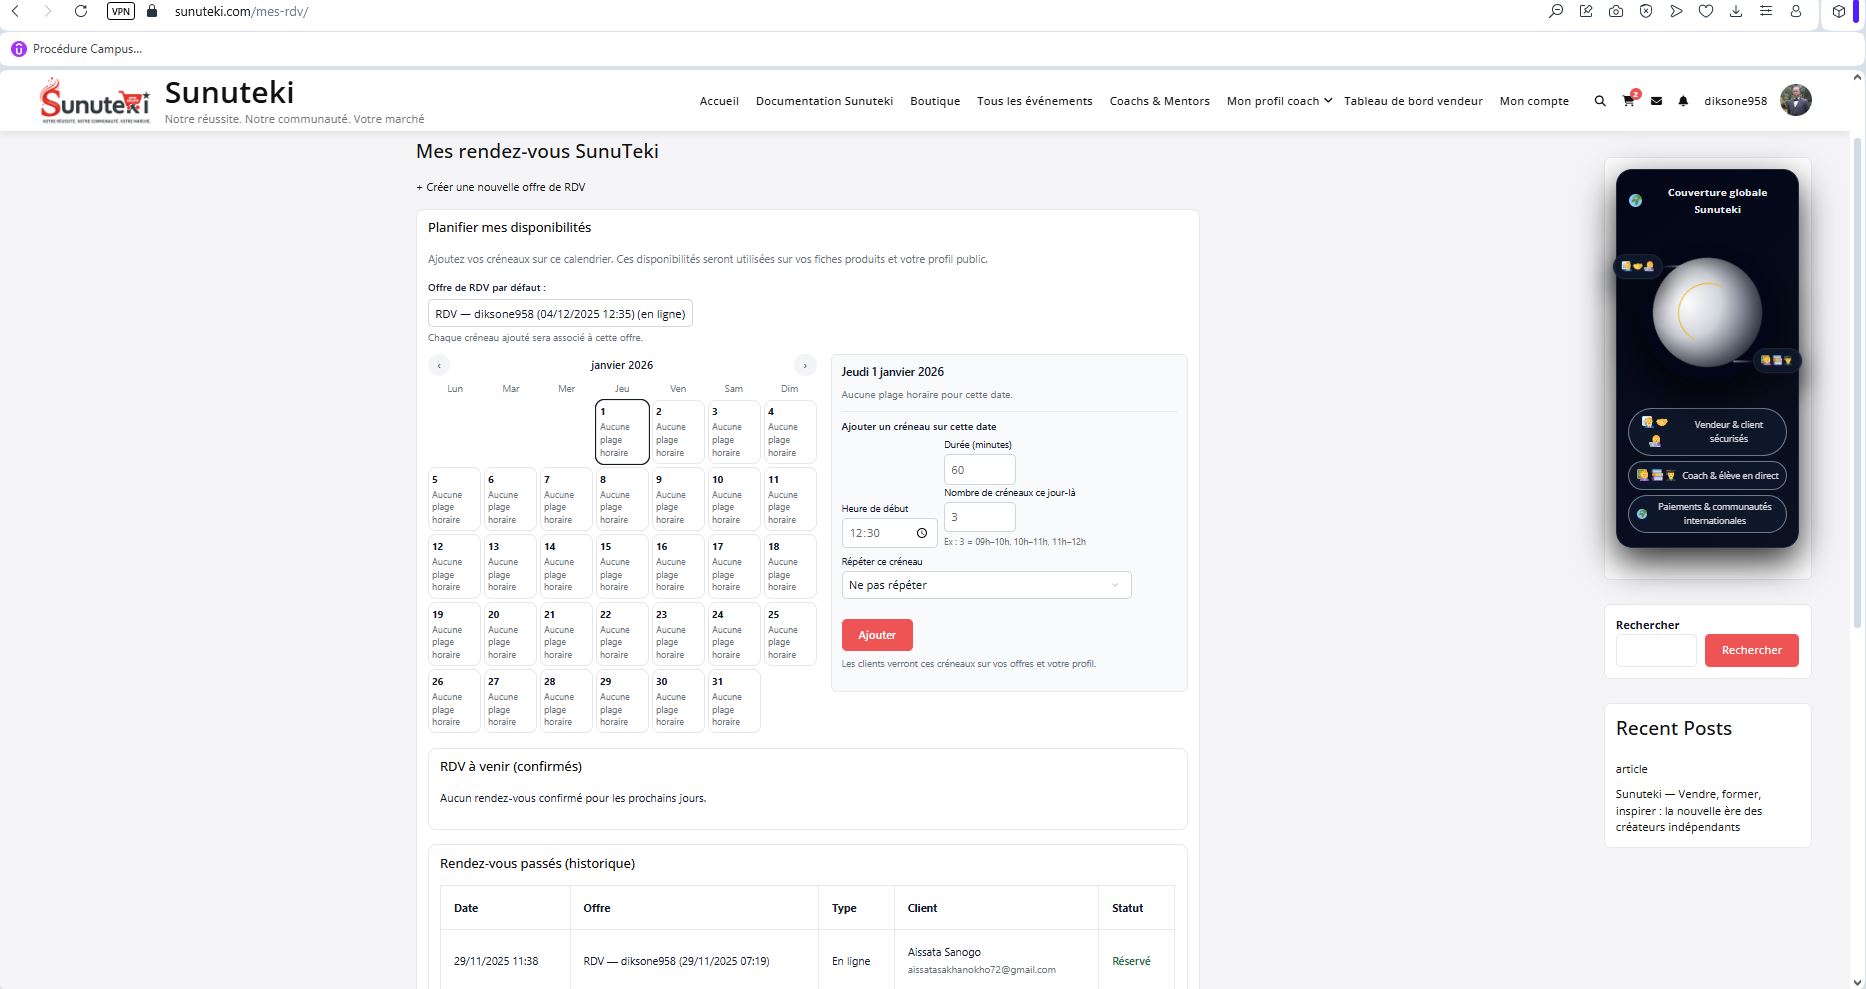Open the 'Répéter ce créneau' dropdown

(986, 585)
